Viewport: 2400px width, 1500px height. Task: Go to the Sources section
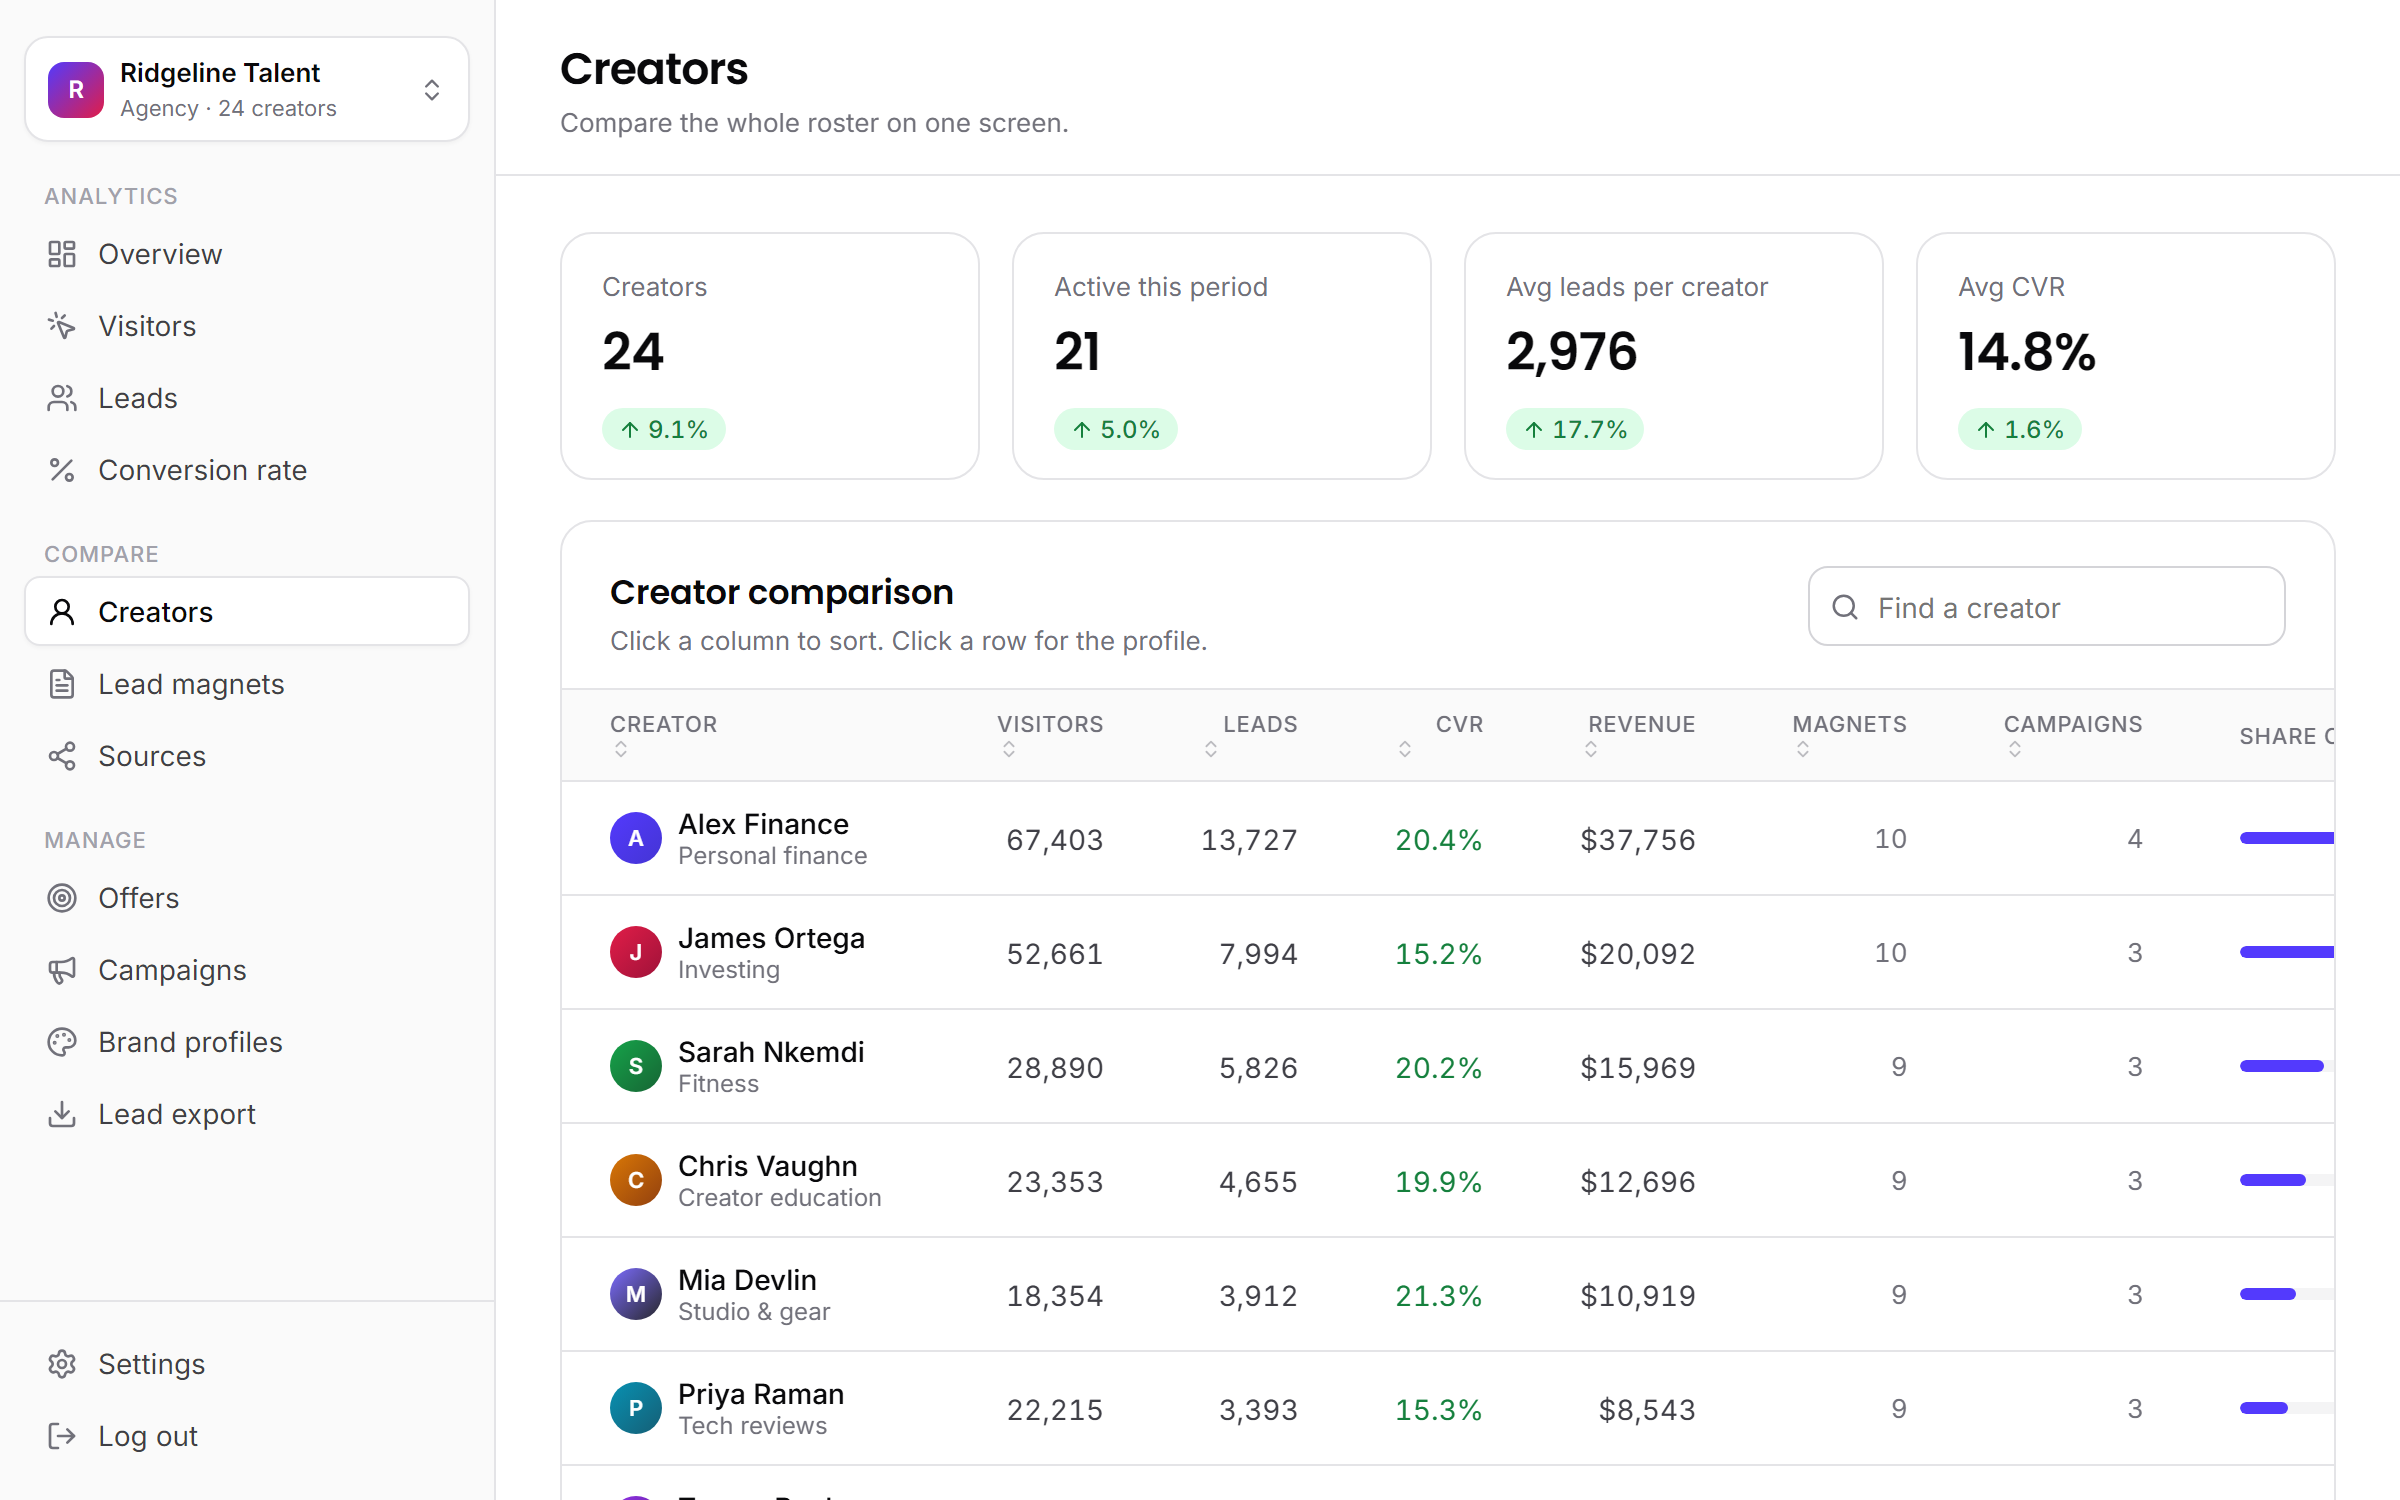247,756
